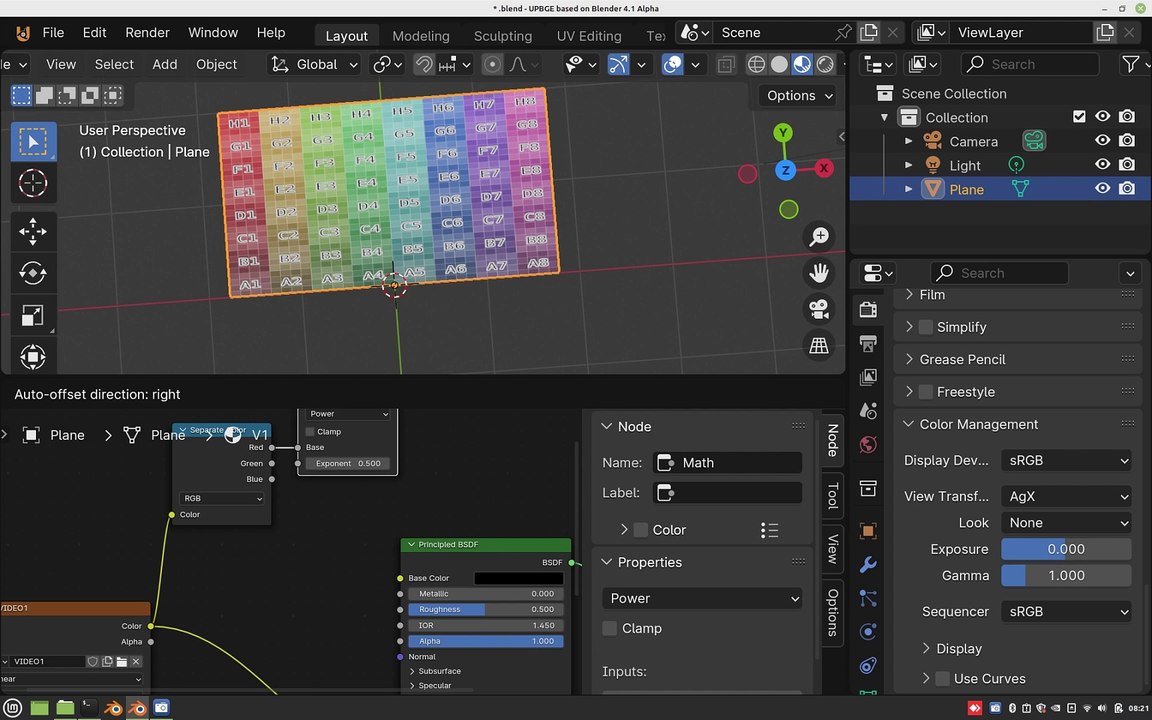
Task: Open the Edit menu
Action: tap(94, 33)
